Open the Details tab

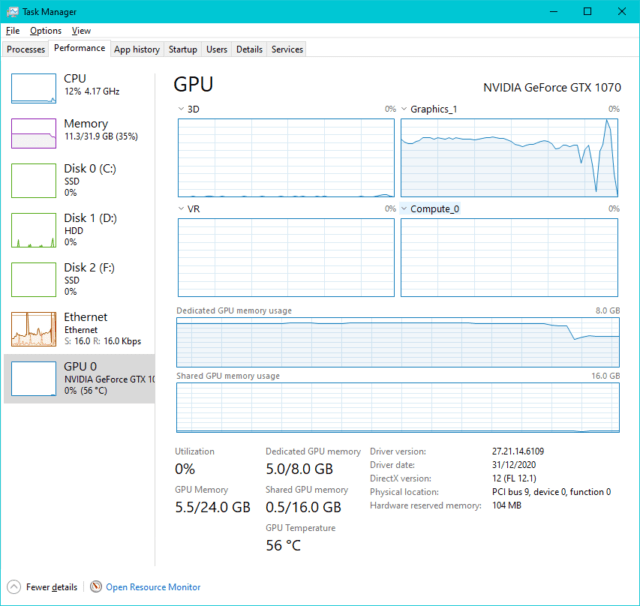249,49
